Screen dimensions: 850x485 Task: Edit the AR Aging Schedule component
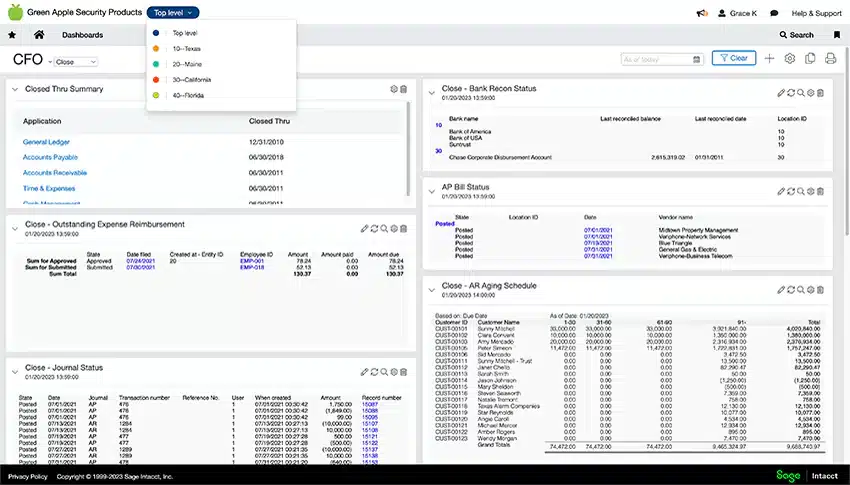[781, 290]
